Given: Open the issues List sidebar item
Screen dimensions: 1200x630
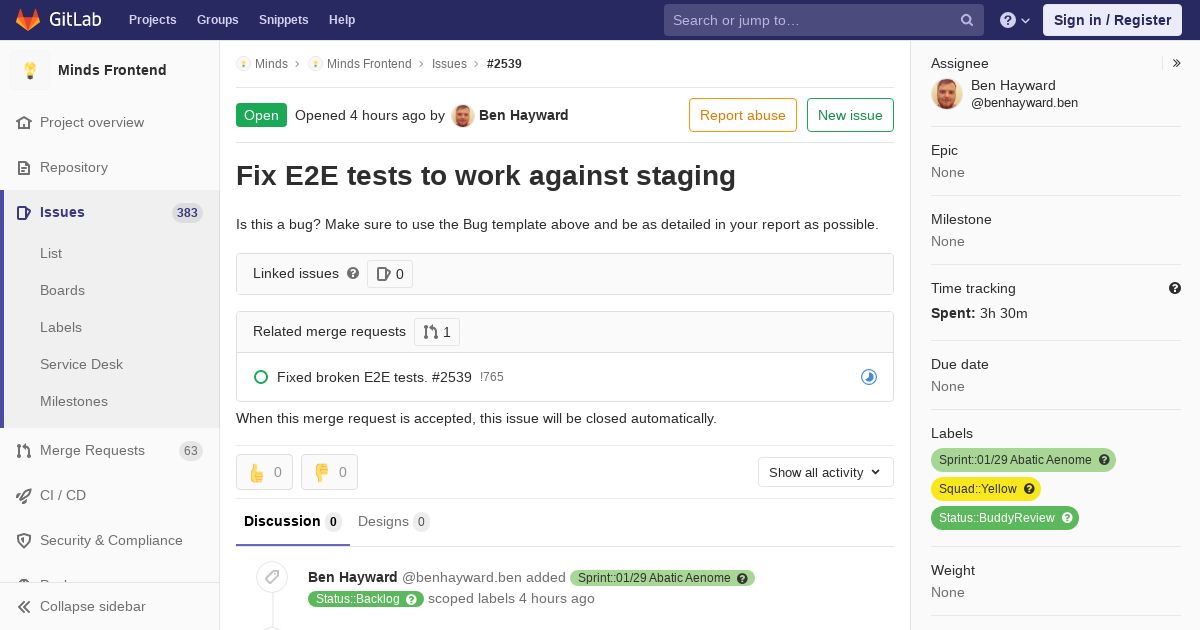Looking at the screenshot, I should [x=51, y=253].
